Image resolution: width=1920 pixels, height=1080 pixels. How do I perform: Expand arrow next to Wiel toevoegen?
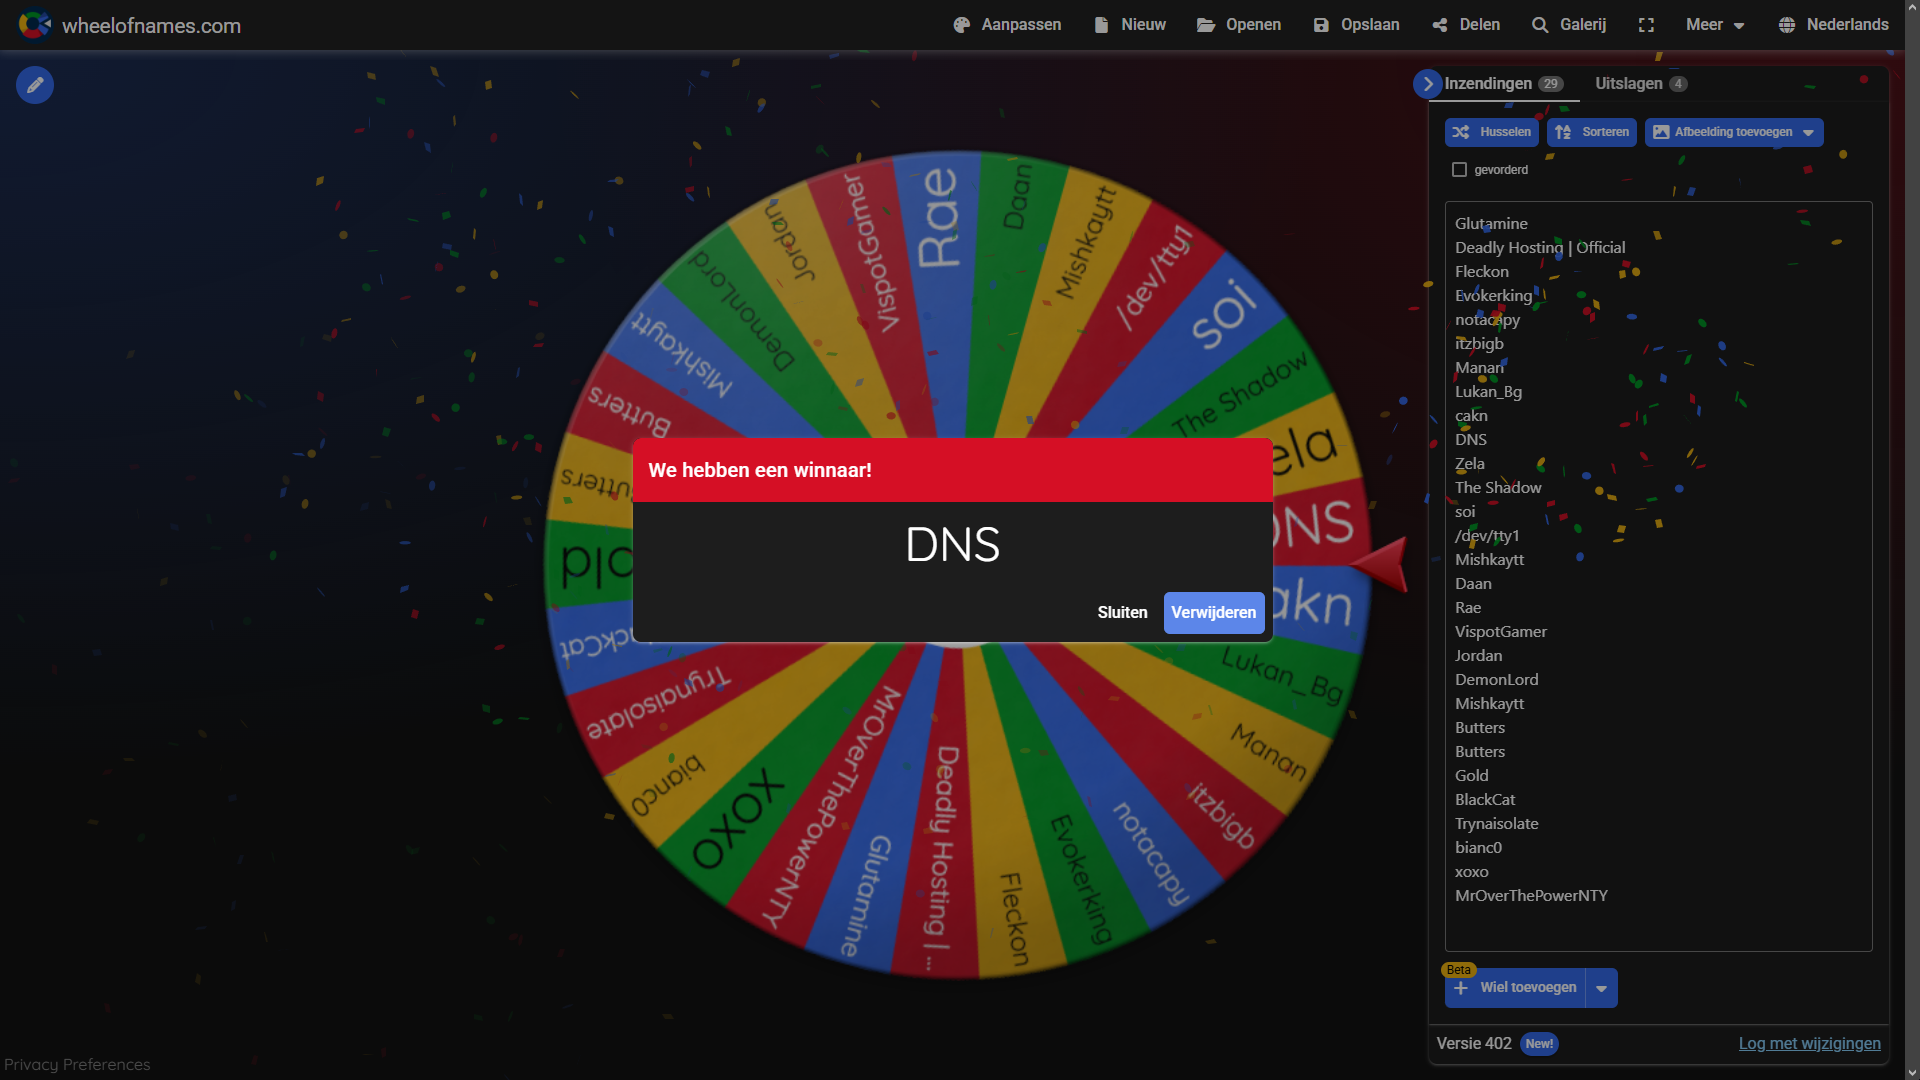[x=1601, y=988]
